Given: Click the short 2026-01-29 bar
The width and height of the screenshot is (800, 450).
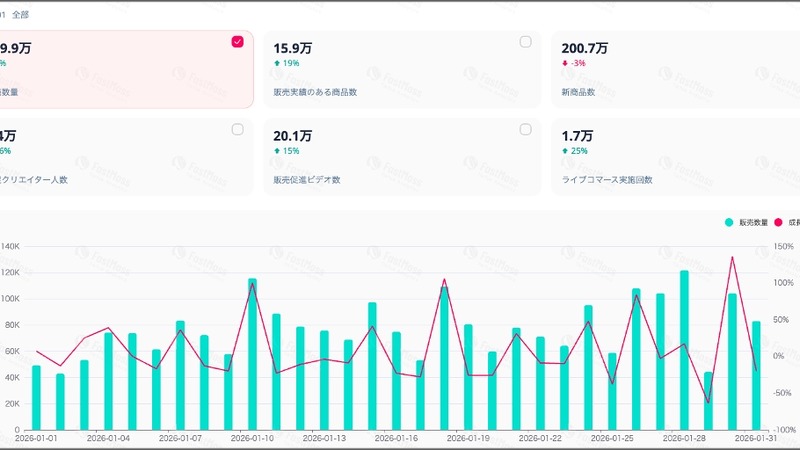Looking at the screenshot, I should (708, 401).
